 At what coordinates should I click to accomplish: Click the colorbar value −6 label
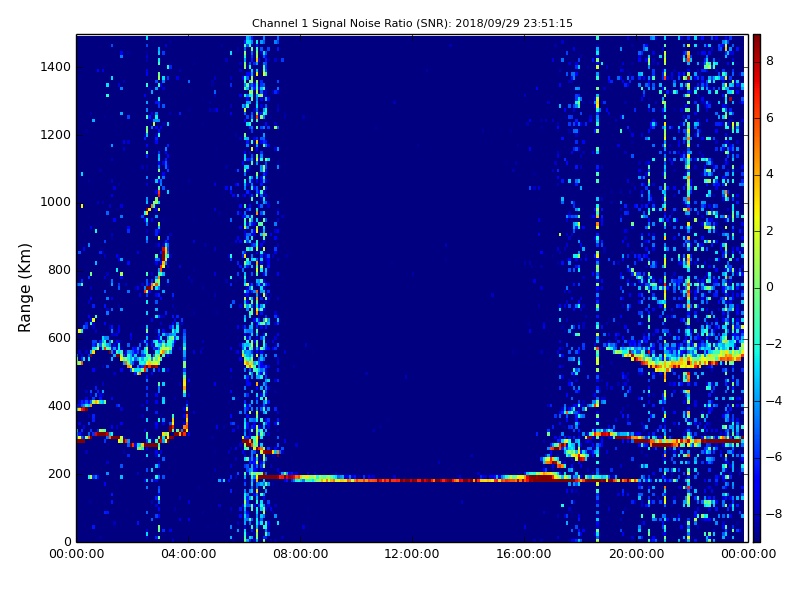[x=773, y=457]
